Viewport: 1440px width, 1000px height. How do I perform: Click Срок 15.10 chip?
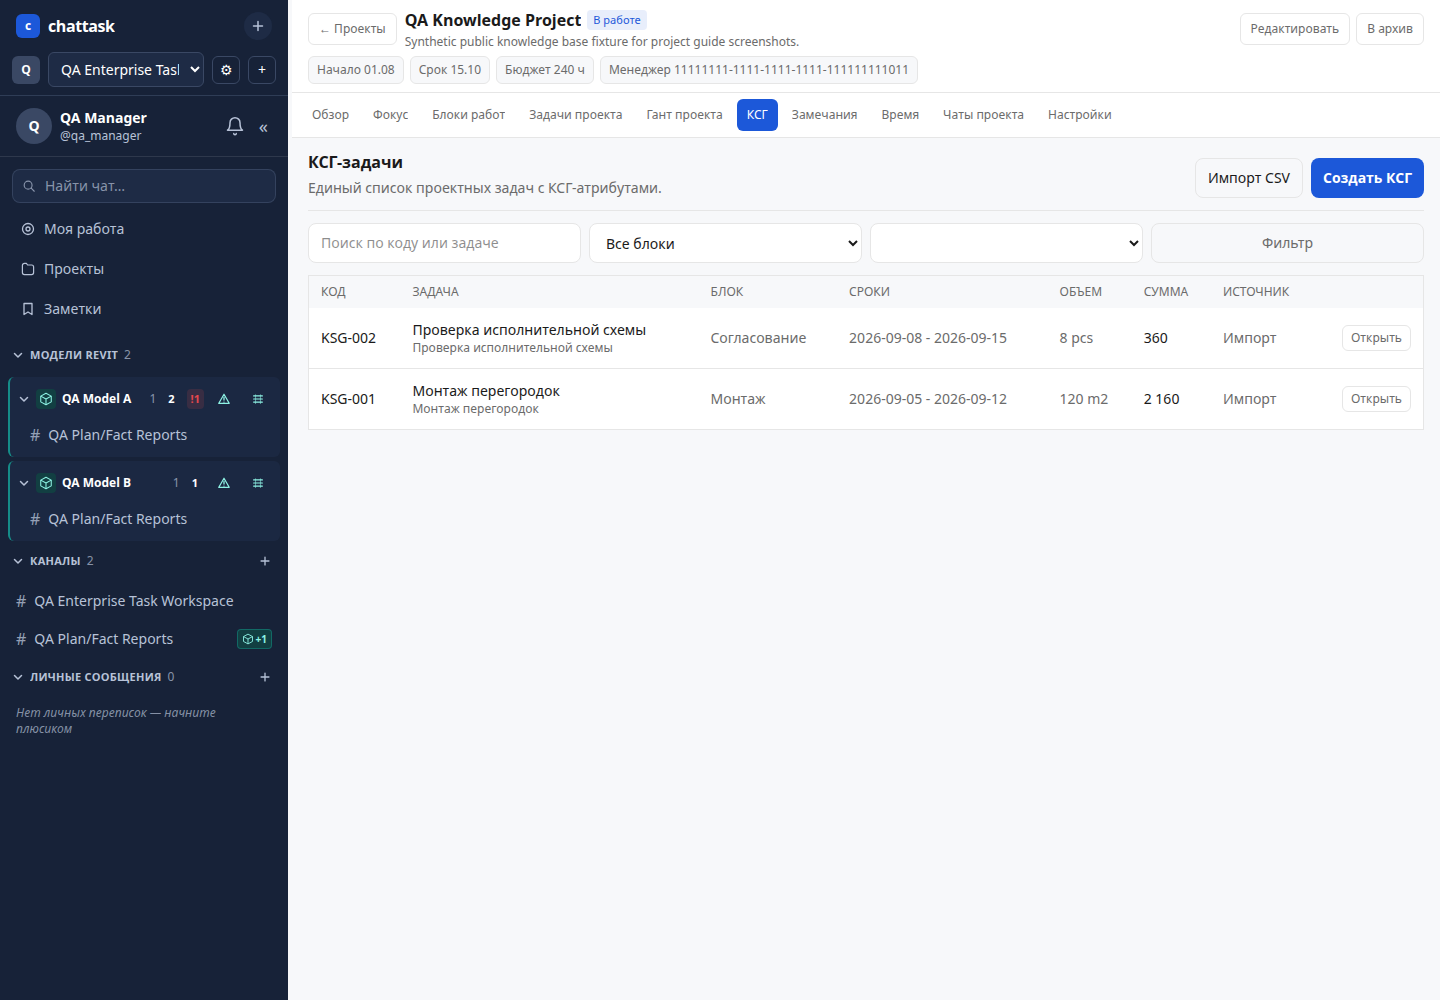(450, 70)
